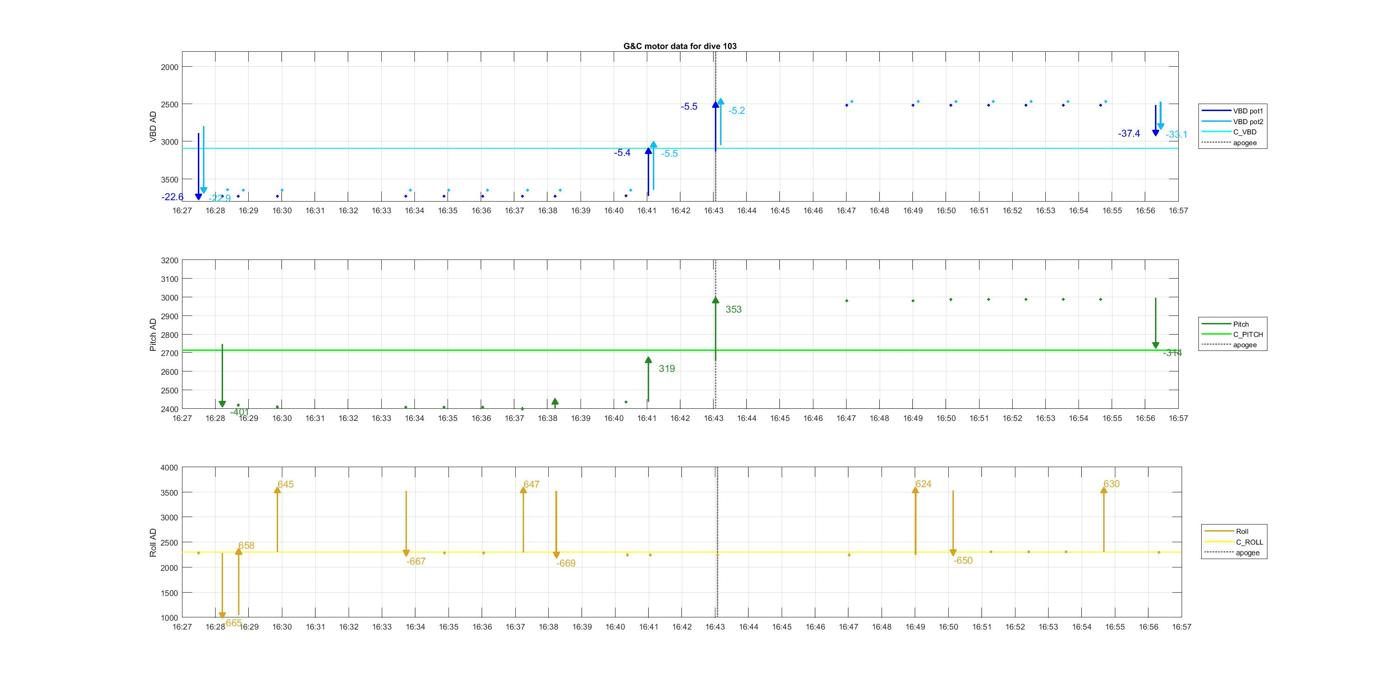Click the 'Pitch AD' y-axis label

153,335
